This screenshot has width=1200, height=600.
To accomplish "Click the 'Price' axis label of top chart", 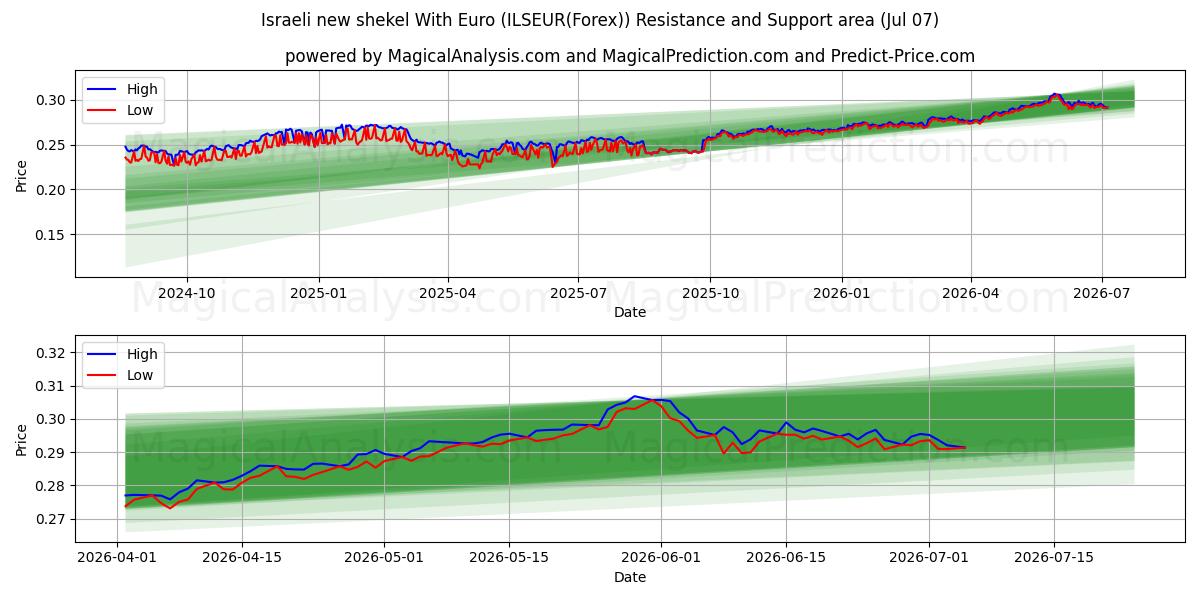I will (22, 174).
